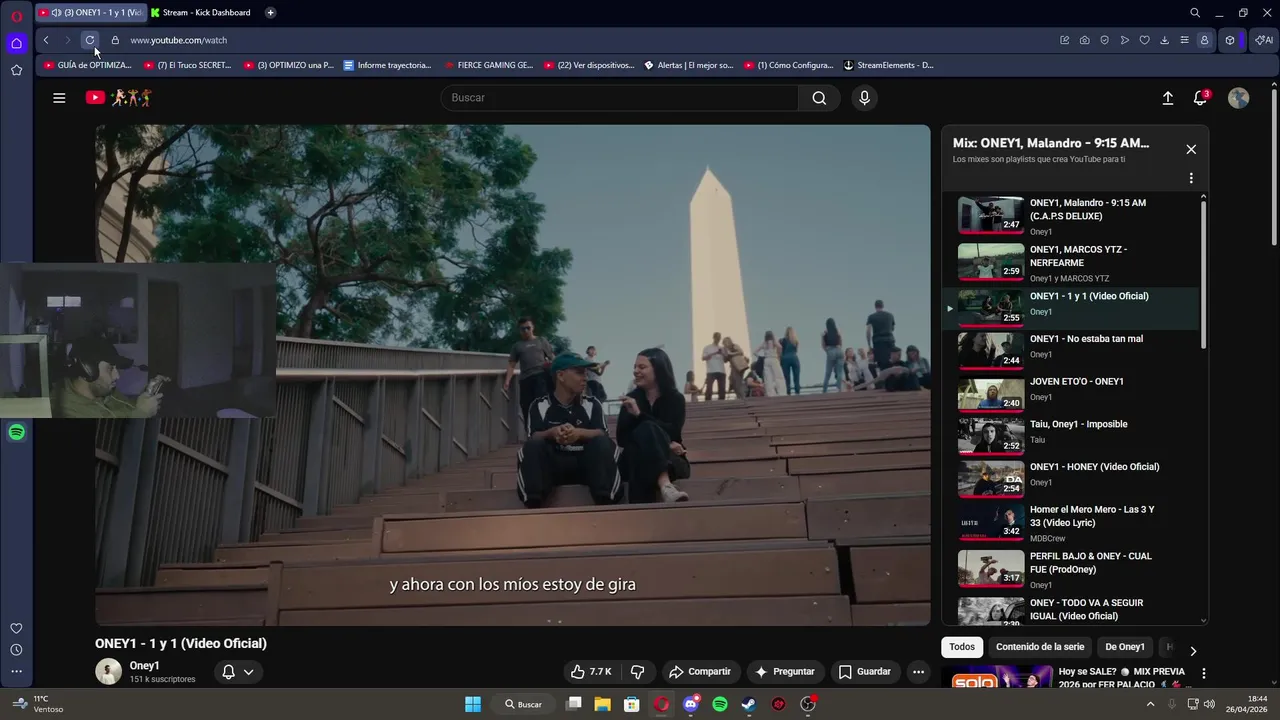Open Spotify in Opera sidebar

point(16,432)
